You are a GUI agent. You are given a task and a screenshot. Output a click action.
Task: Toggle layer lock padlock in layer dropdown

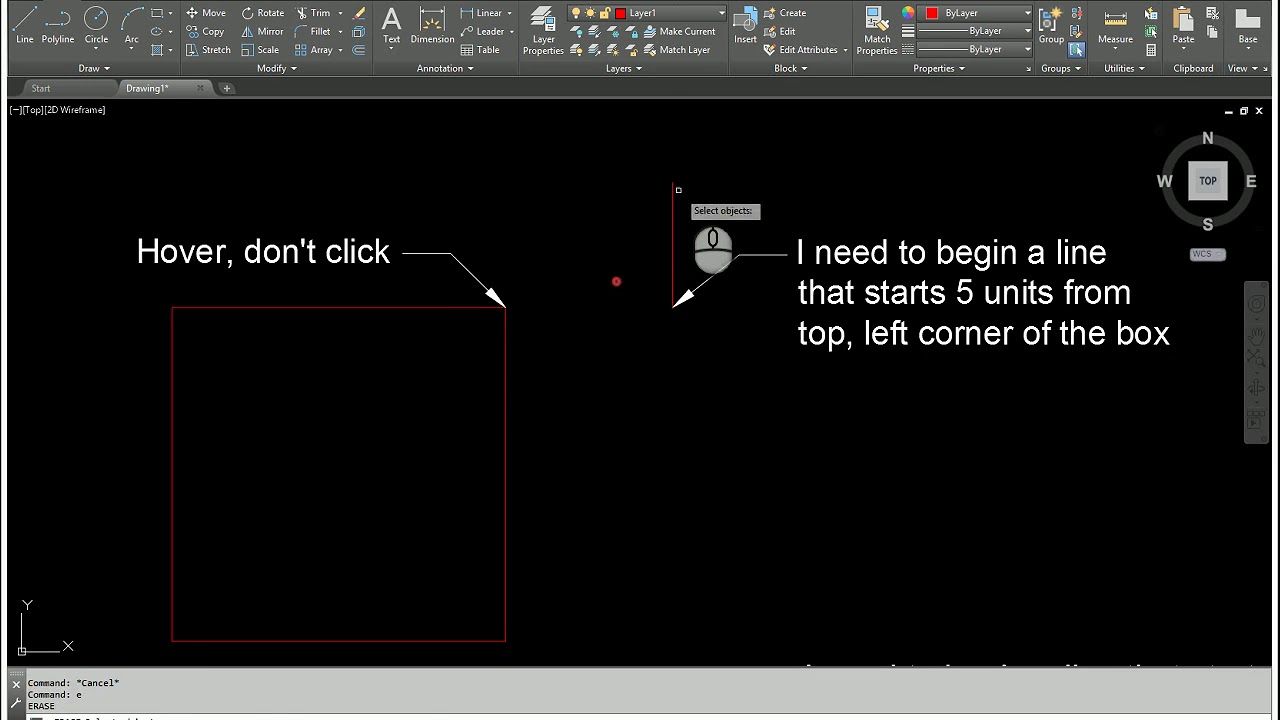[x=606, y=13]
